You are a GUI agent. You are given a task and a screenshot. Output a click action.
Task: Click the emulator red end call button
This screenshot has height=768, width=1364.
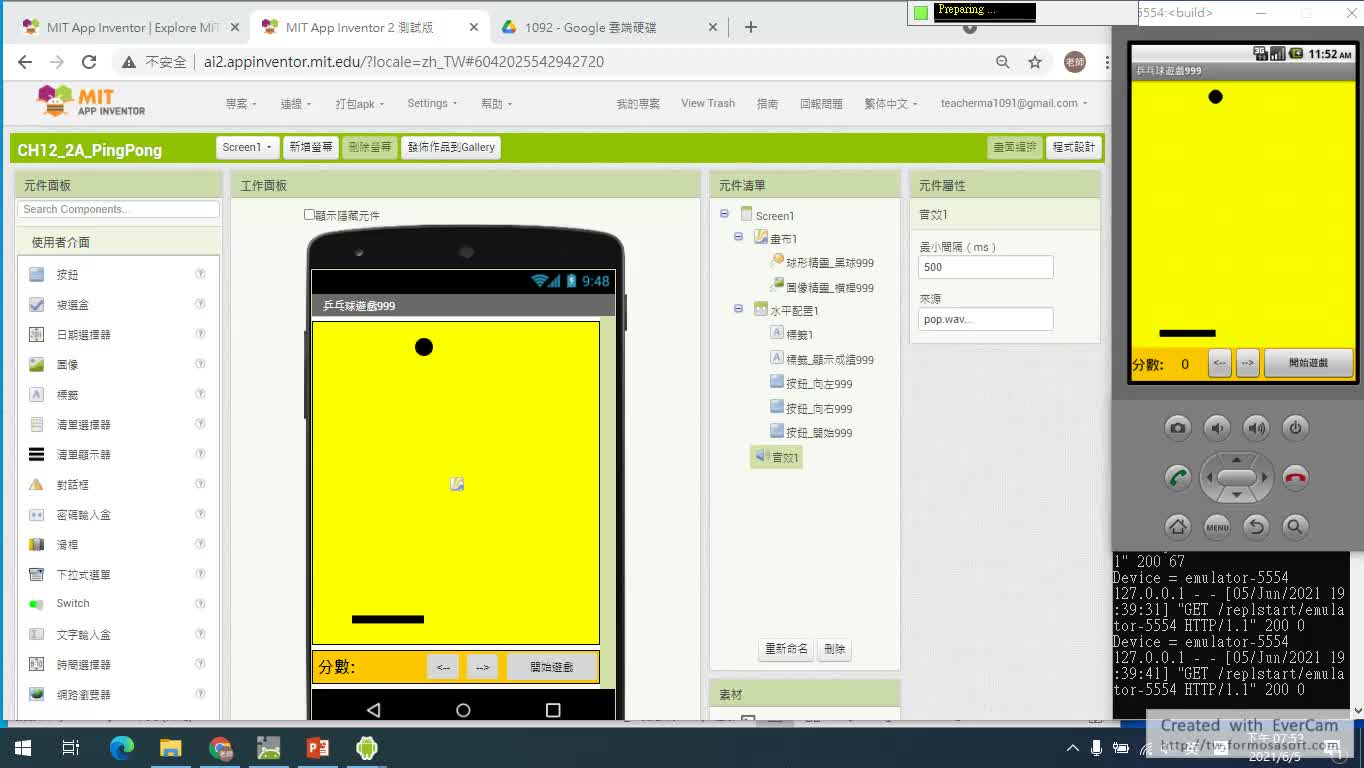pyautogui.click(x=1295, y=477)
